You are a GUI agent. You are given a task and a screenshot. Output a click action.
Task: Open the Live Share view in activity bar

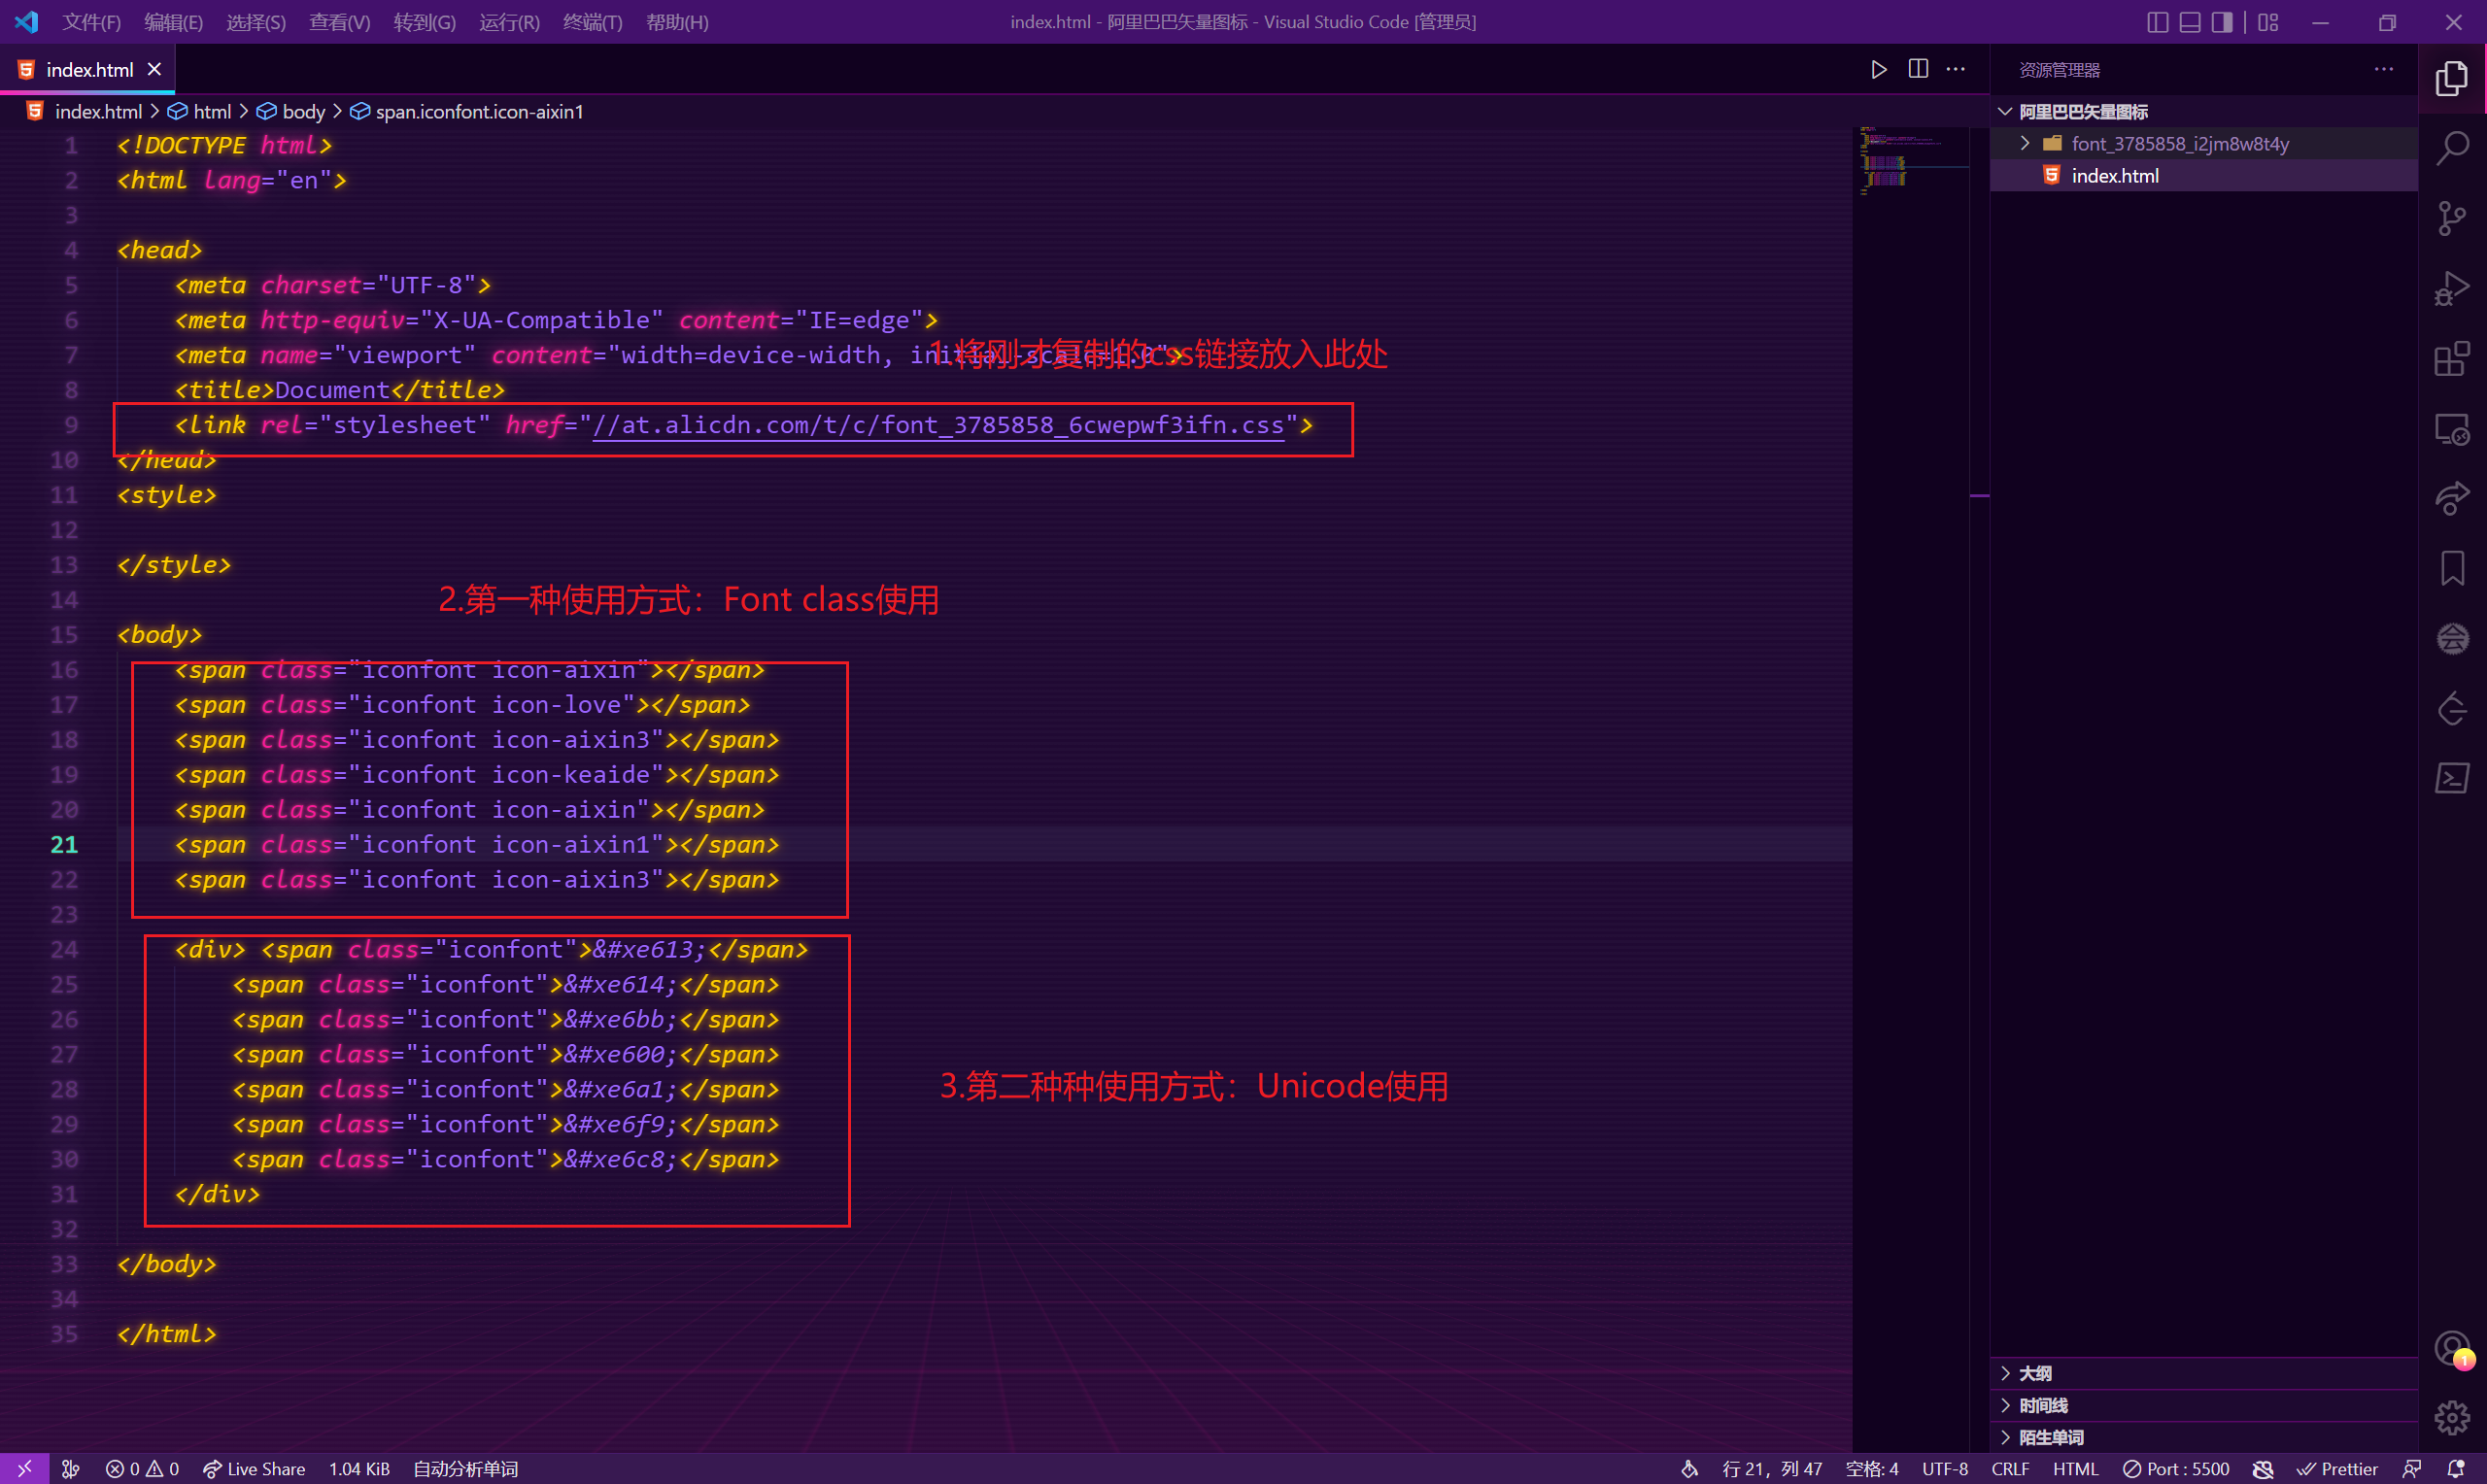(x=2451, y=498)
